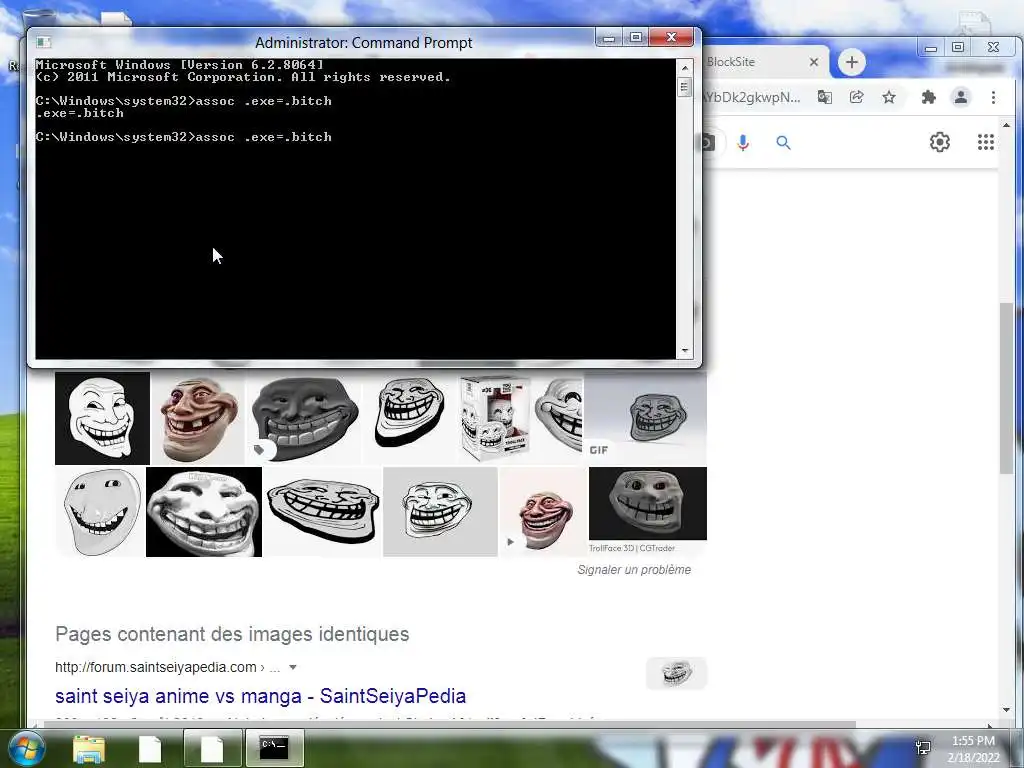Image resolution: width=1024 pixels, height=768 pixels.
Task: Click the Chrome page scroll down arrow
Action: tap(1006, 710)
